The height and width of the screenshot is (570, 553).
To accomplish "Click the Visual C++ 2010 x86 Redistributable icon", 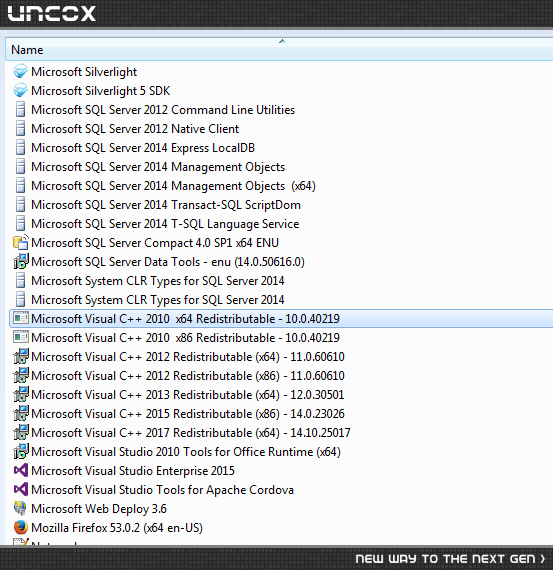I will [x=21, y=337].
